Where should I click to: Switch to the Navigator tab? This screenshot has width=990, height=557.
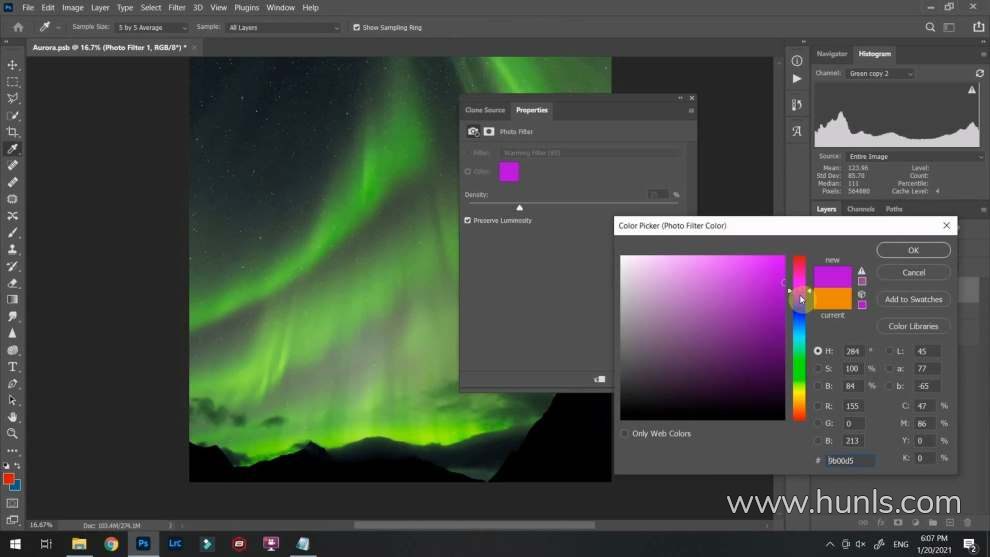832,54
